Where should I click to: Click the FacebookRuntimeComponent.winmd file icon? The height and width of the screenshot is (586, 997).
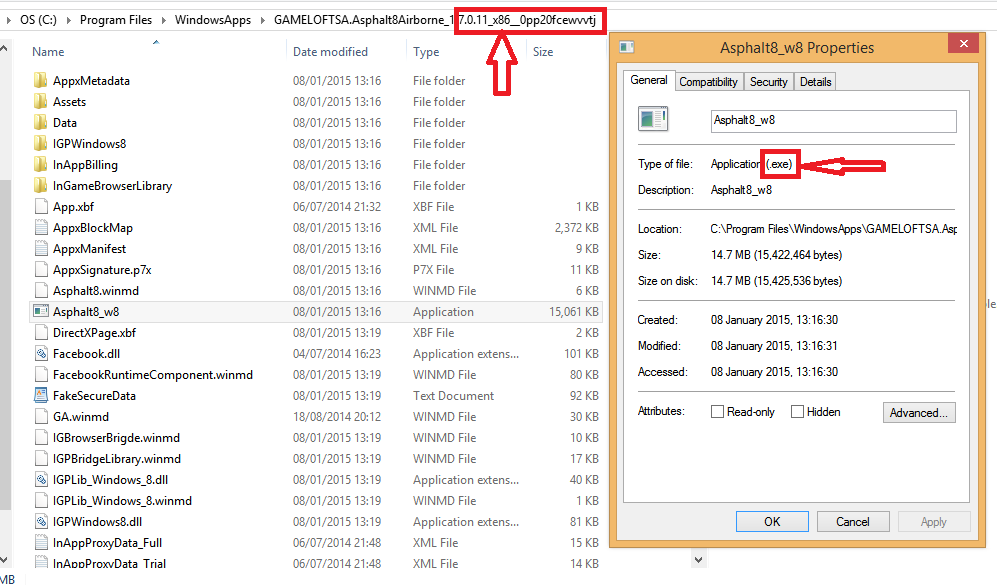pyautogui.click(x=41, y=374)
